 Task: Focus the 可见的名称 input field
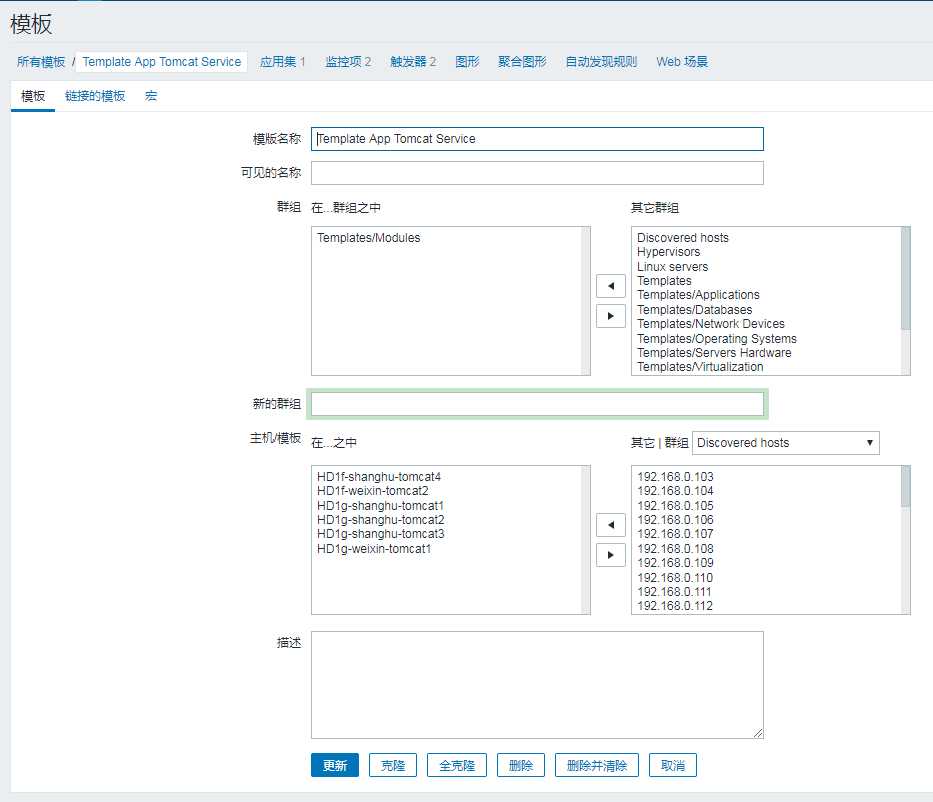pyautogui.click(x=537, y=173)
